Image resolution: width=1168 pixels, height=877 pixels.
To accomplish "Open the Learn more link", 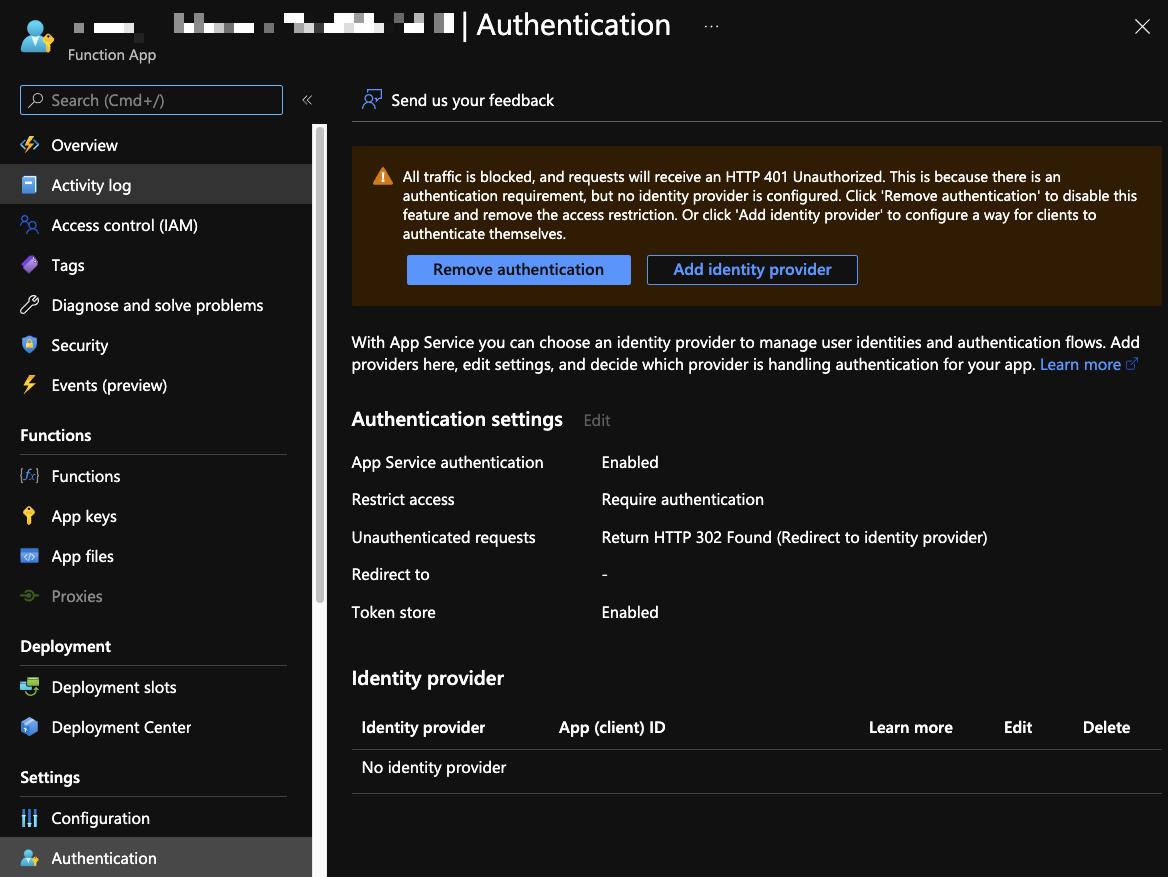I will click(x=1081, y=364).
